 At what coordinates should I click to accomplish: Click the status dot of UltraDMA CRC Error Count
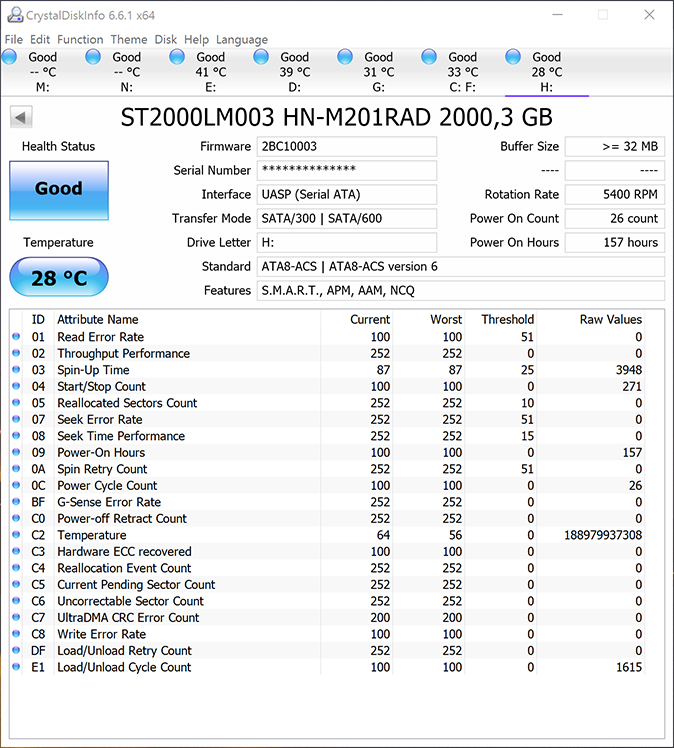(x=16, y=617)
